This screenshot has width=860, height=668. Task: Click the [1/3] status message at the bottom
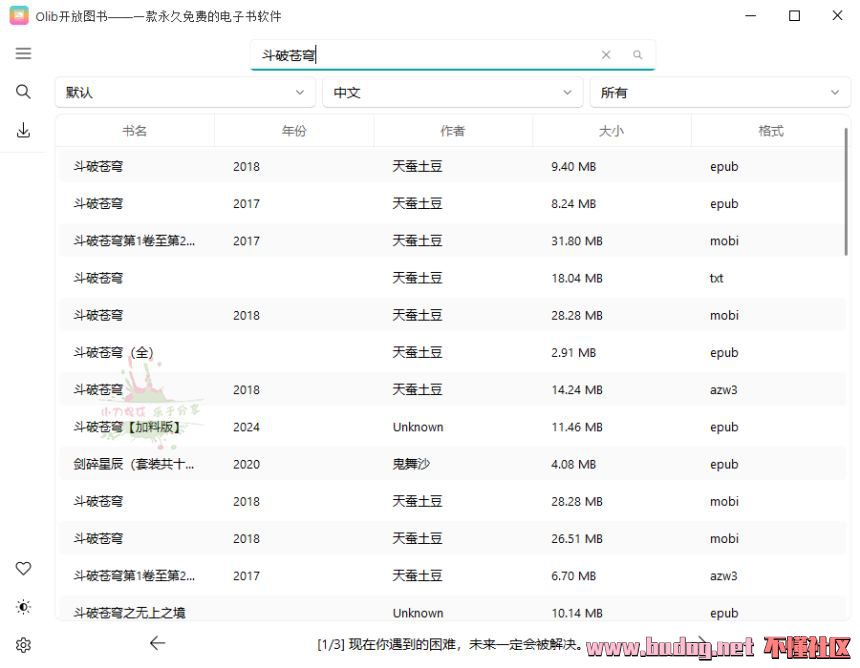(x=450, y=644)
